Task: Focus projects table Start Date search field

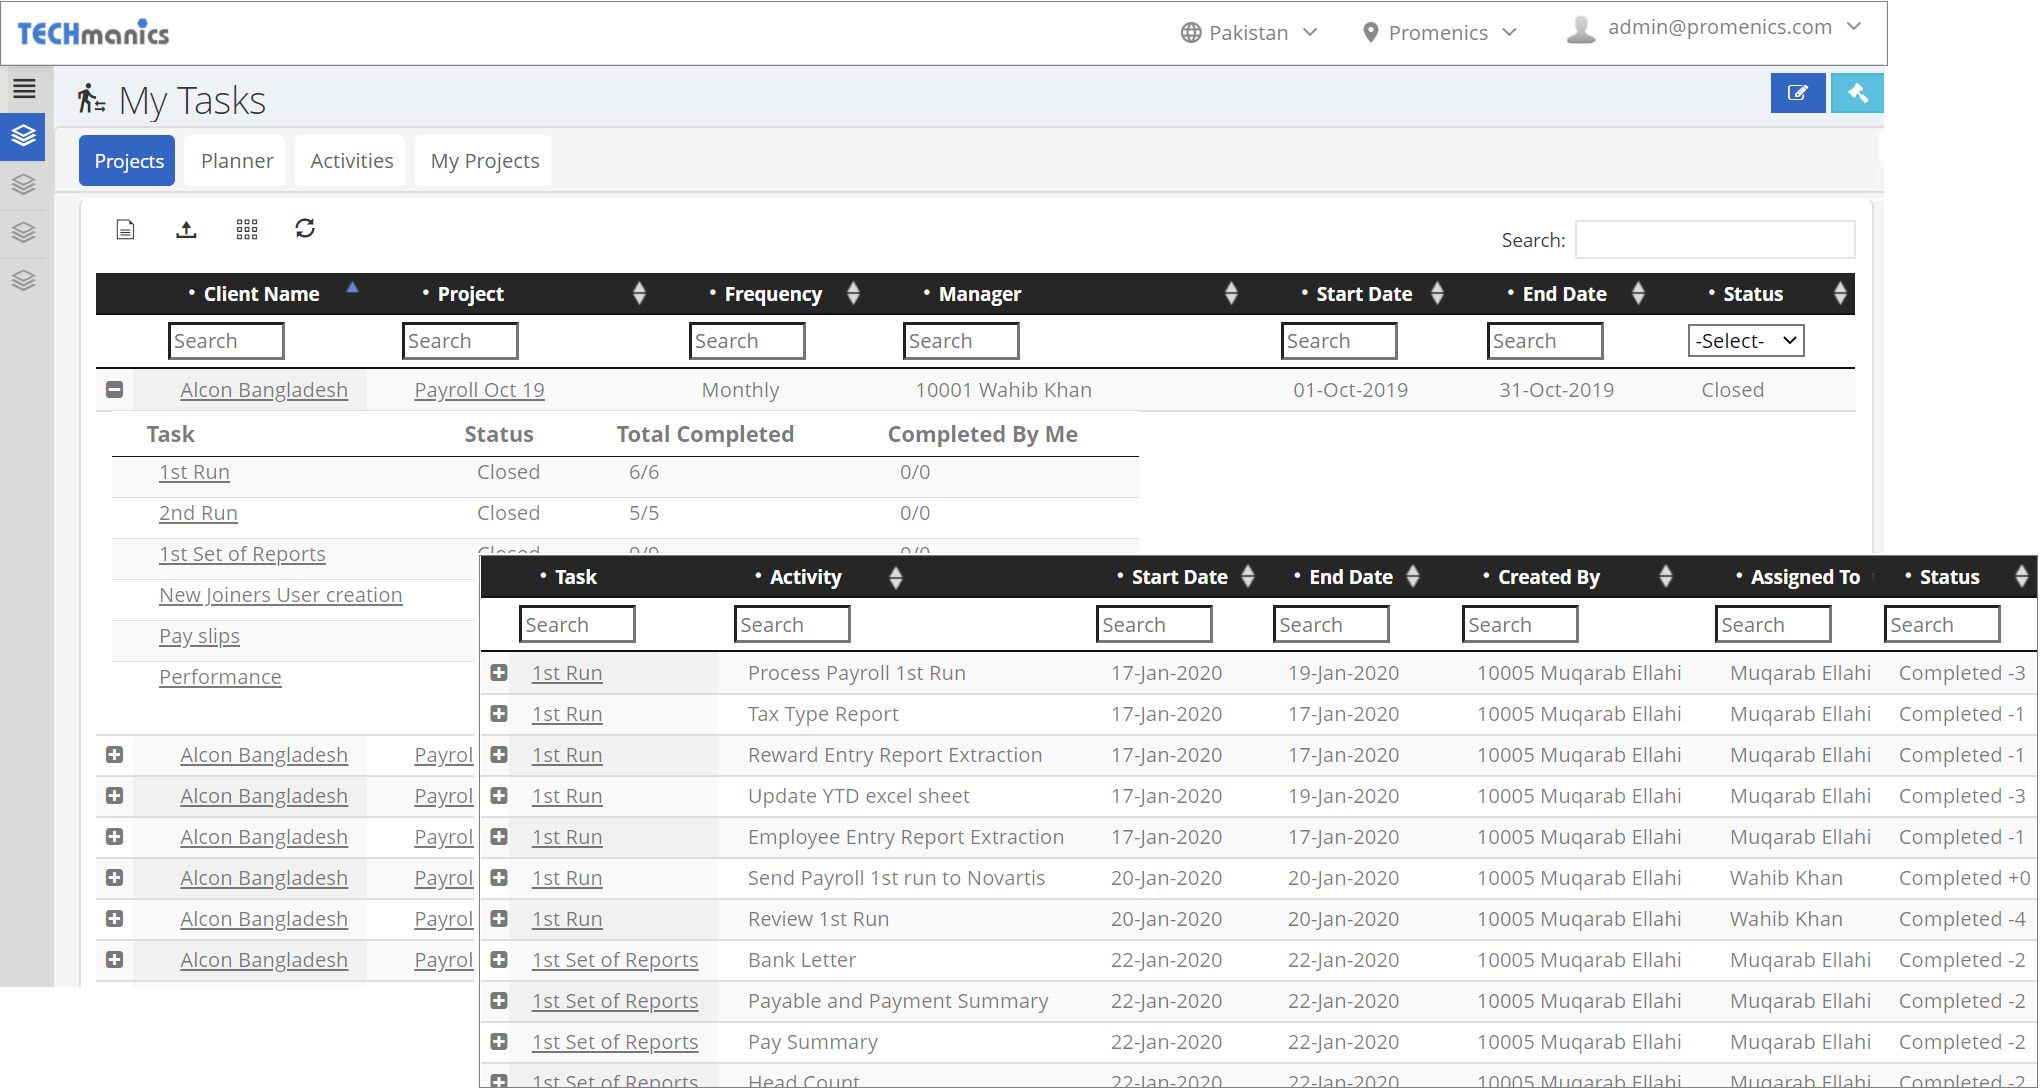Action: click(1339, 341)
